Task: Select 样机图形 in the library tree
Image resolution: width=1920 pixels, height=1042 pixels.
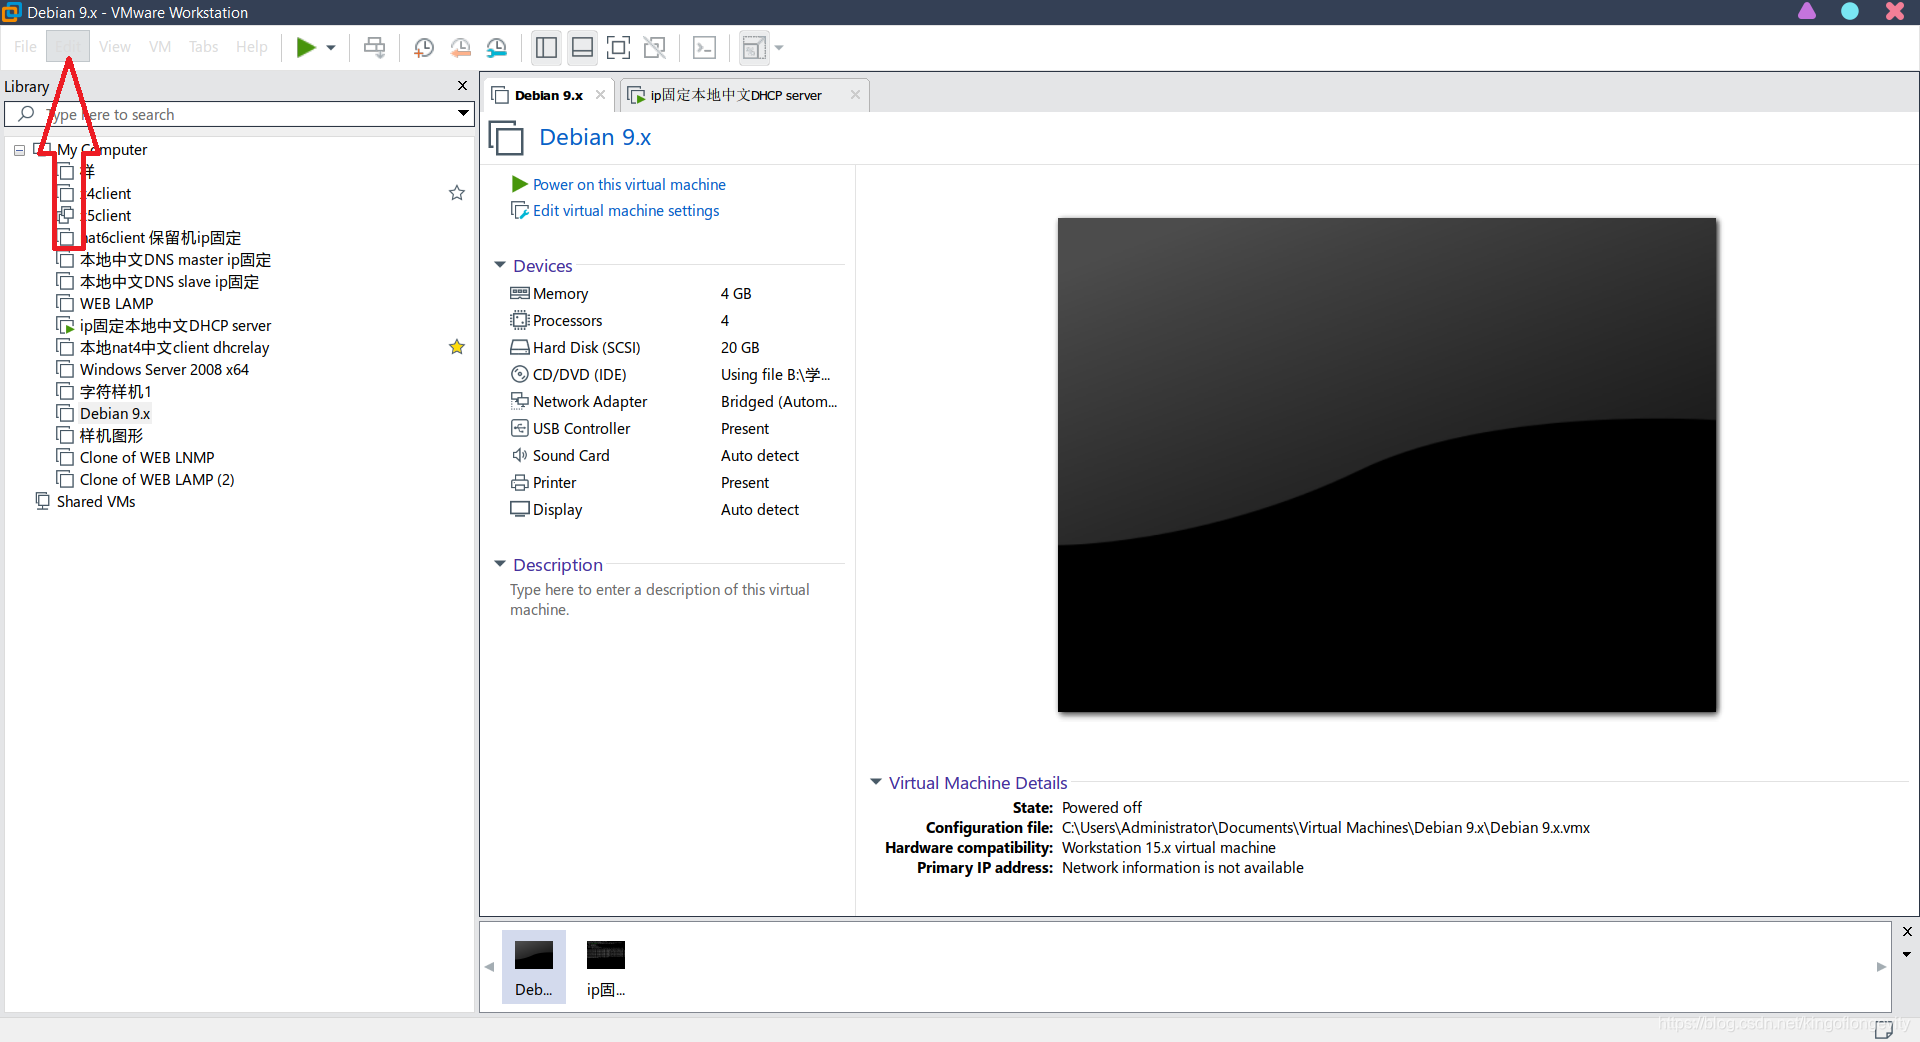Action: click(111, 435)
